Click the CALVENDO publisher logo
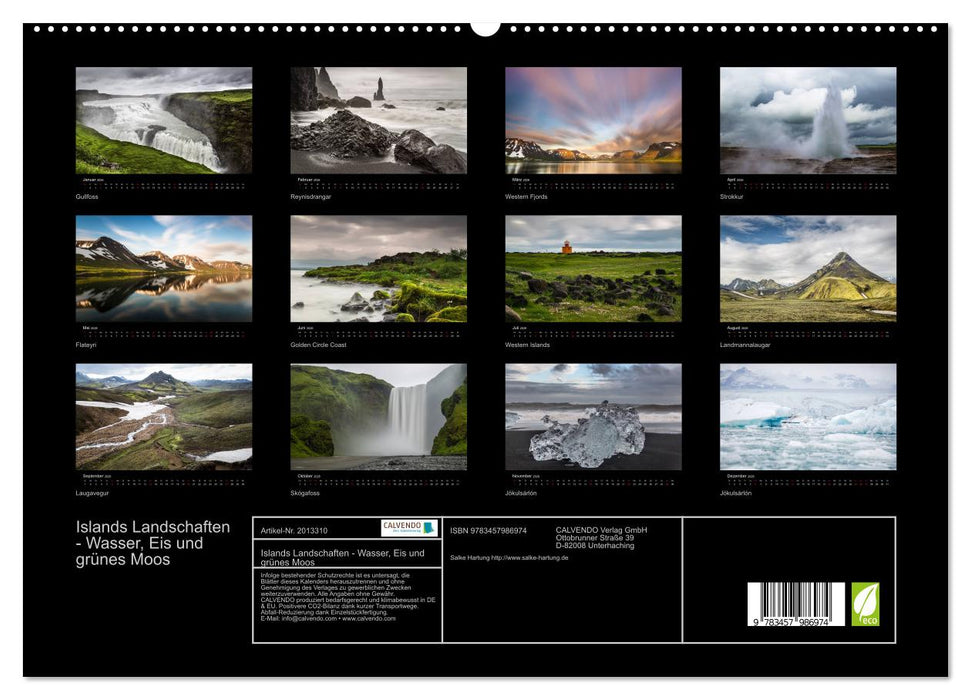The height and width of the screenshot is (700, 971). pos(405,525)
